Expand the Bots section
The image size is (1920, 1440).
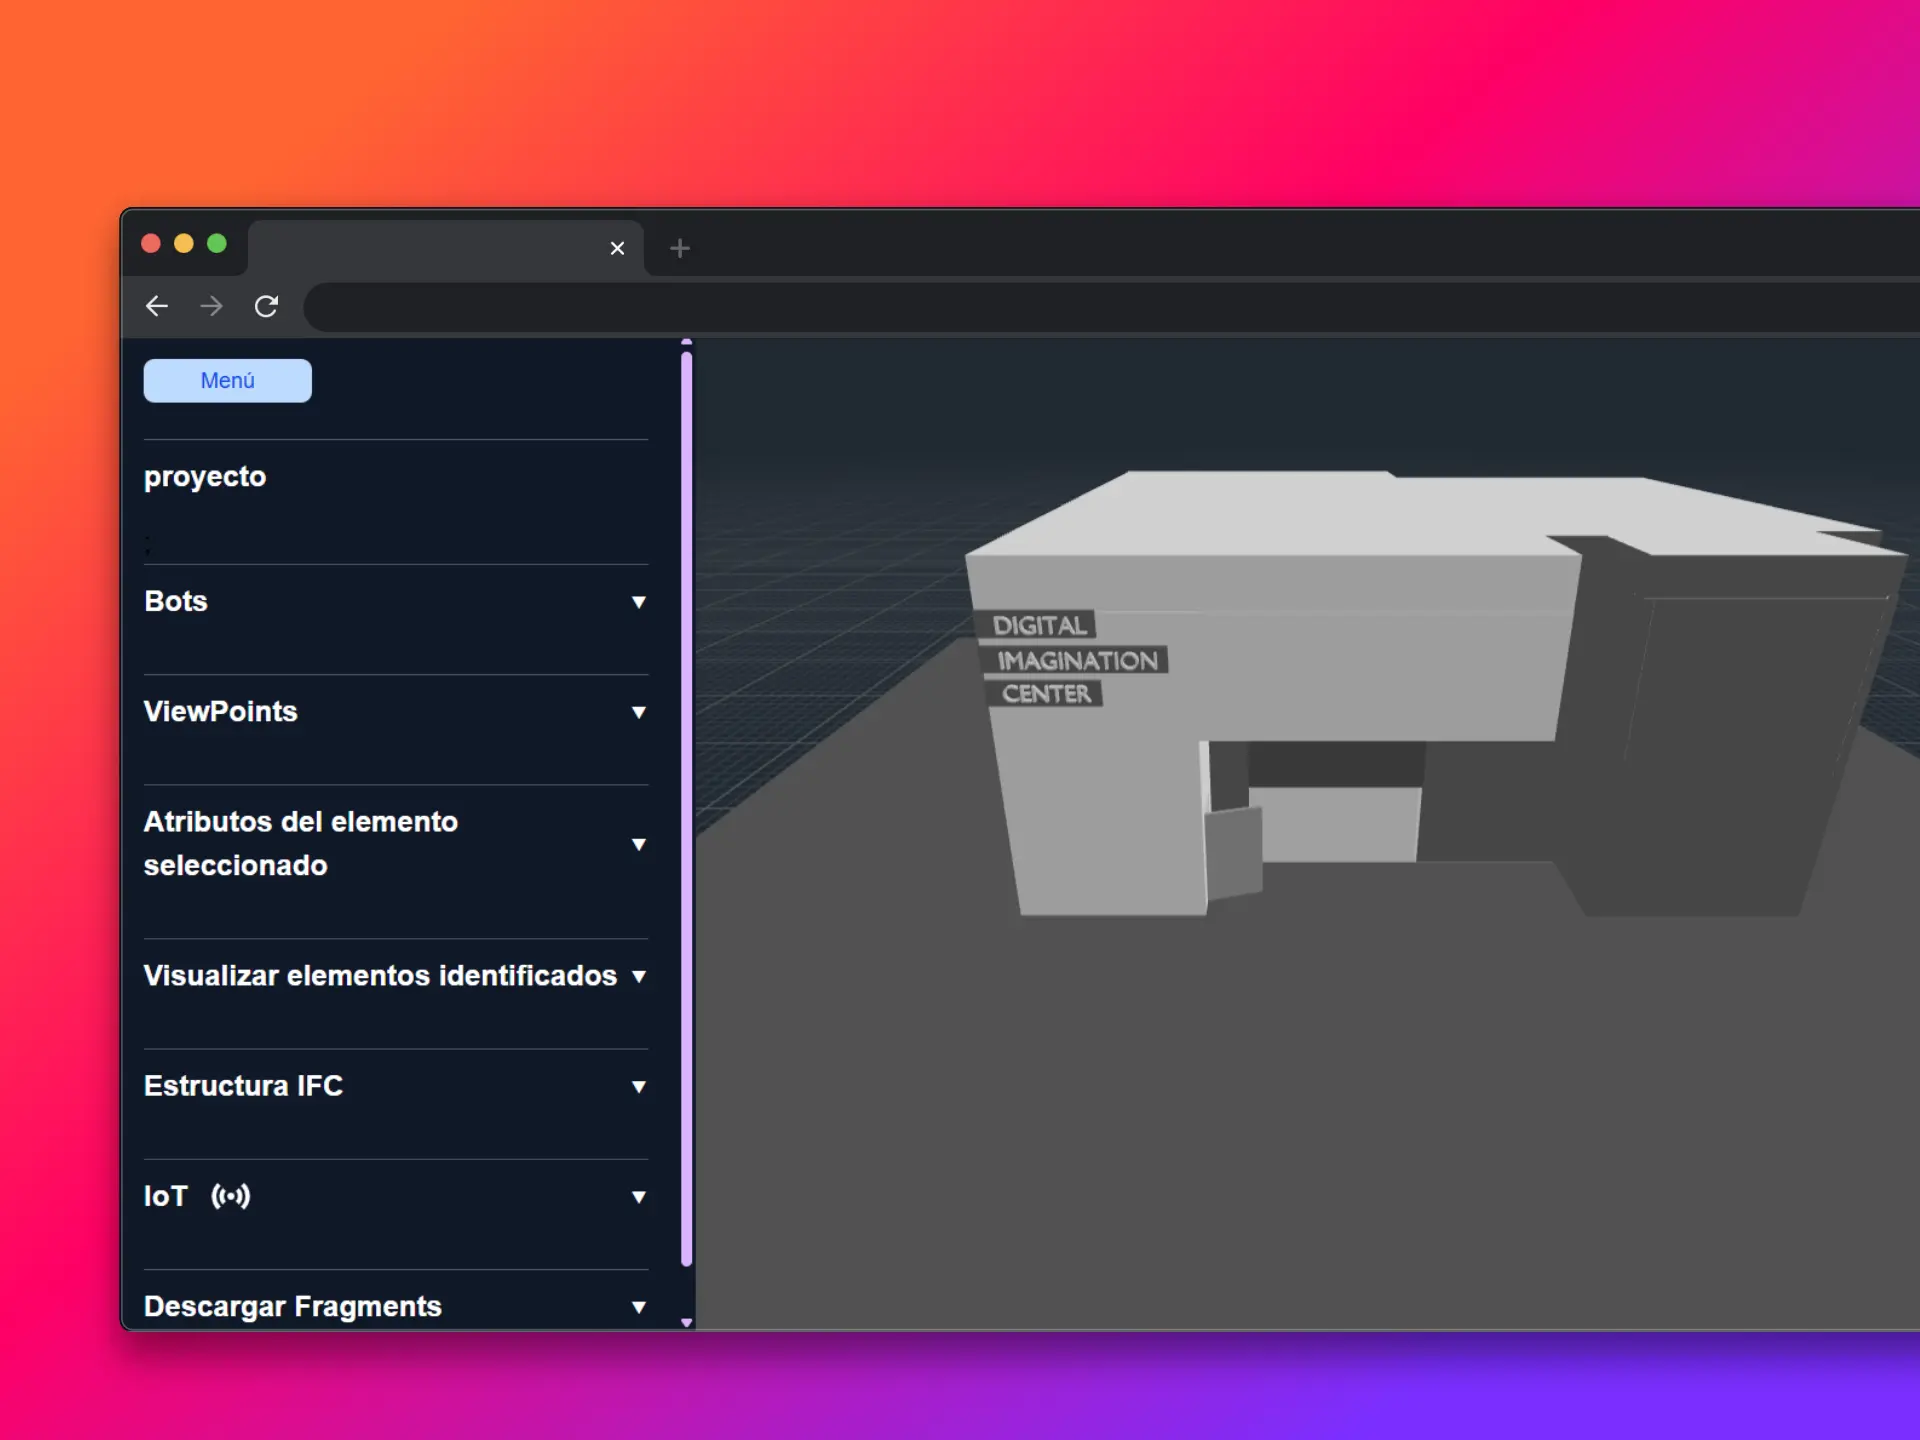coord(639,602)
